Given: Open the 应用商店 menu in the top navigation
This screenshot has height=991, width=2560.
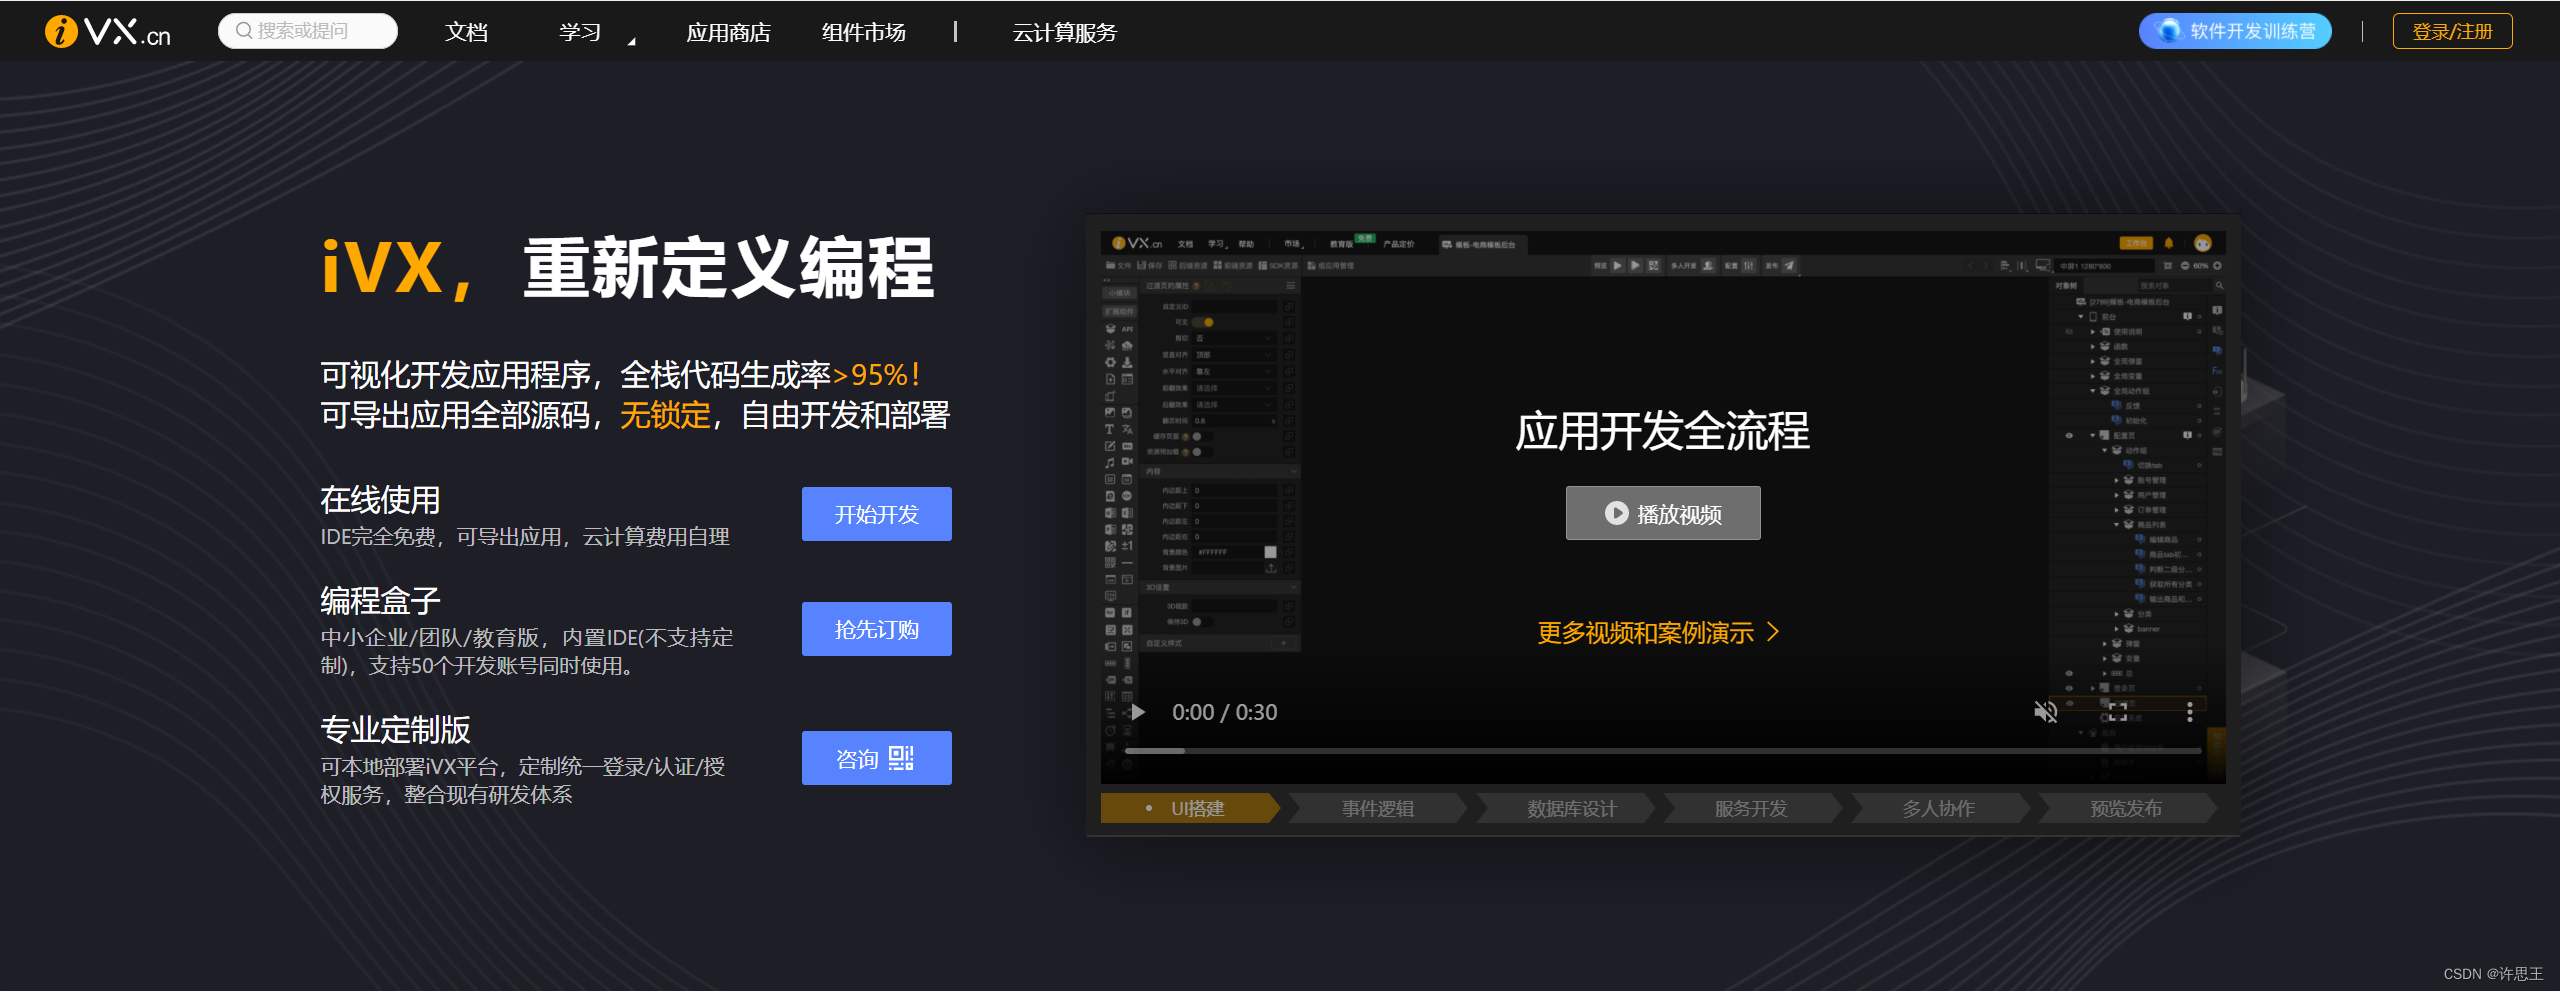Looking at the screenshot, I should [x=730, y=31].
